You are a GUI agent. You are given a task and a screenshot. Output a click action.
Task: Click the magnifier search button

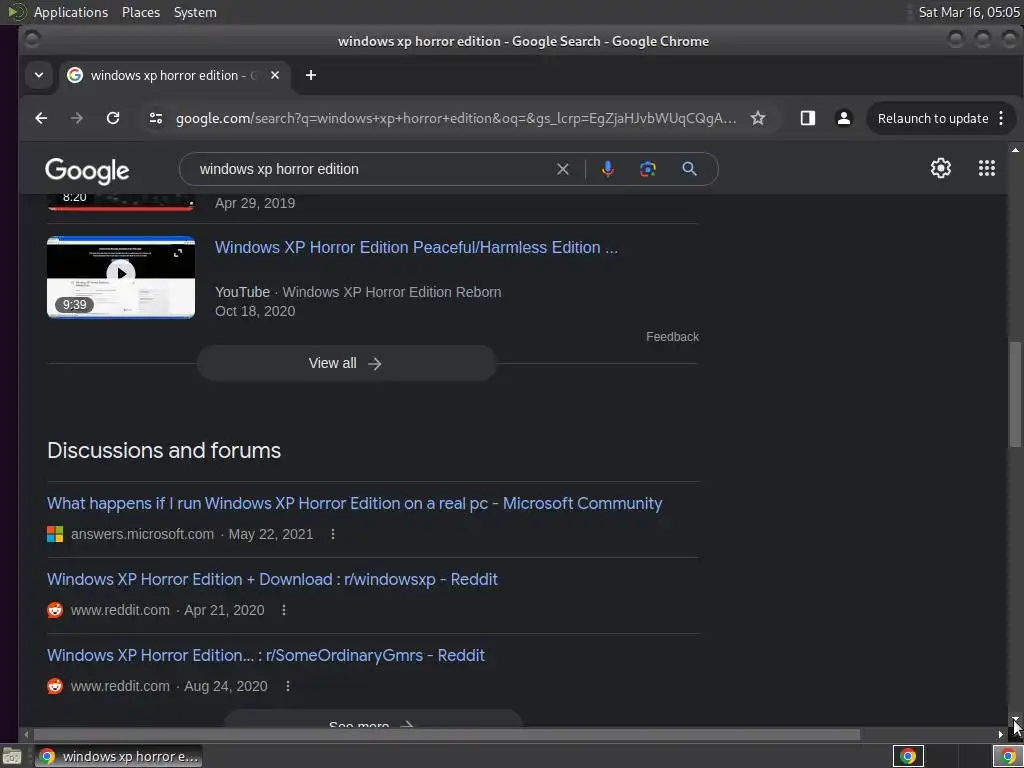coord(689,169)
